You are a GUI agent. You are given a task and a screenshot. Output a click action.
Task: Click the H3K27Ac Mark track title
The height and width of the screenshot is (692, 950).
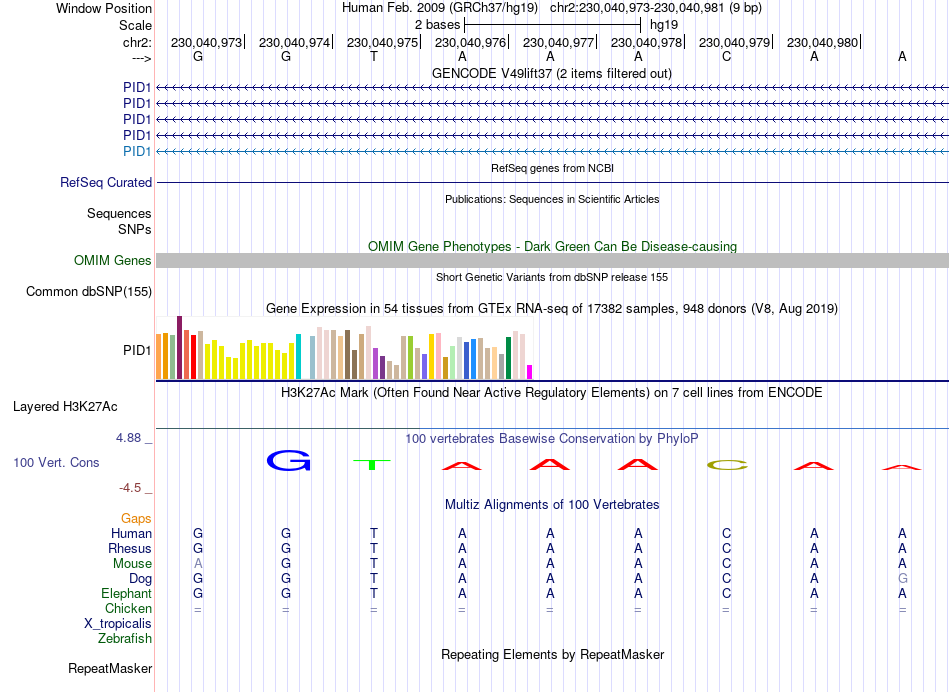(552, 392)
